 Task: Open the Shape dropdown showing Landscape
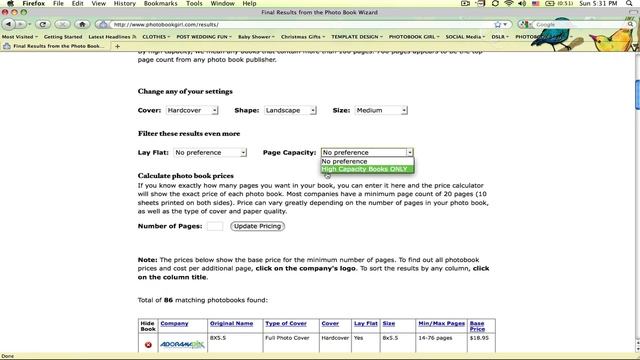tap(290, 110)
